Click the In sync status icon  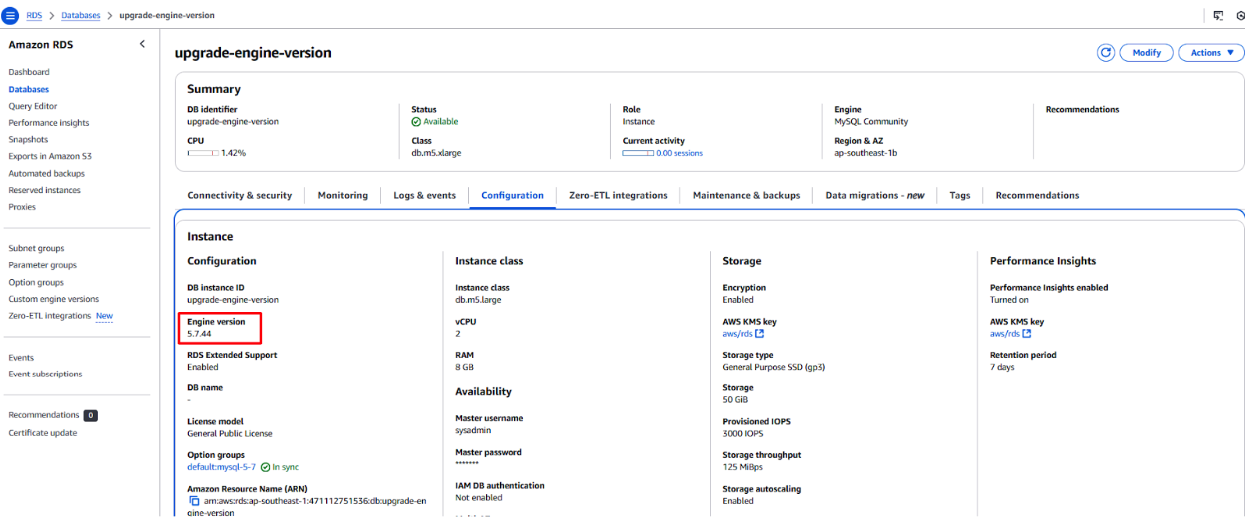(265, 467)
